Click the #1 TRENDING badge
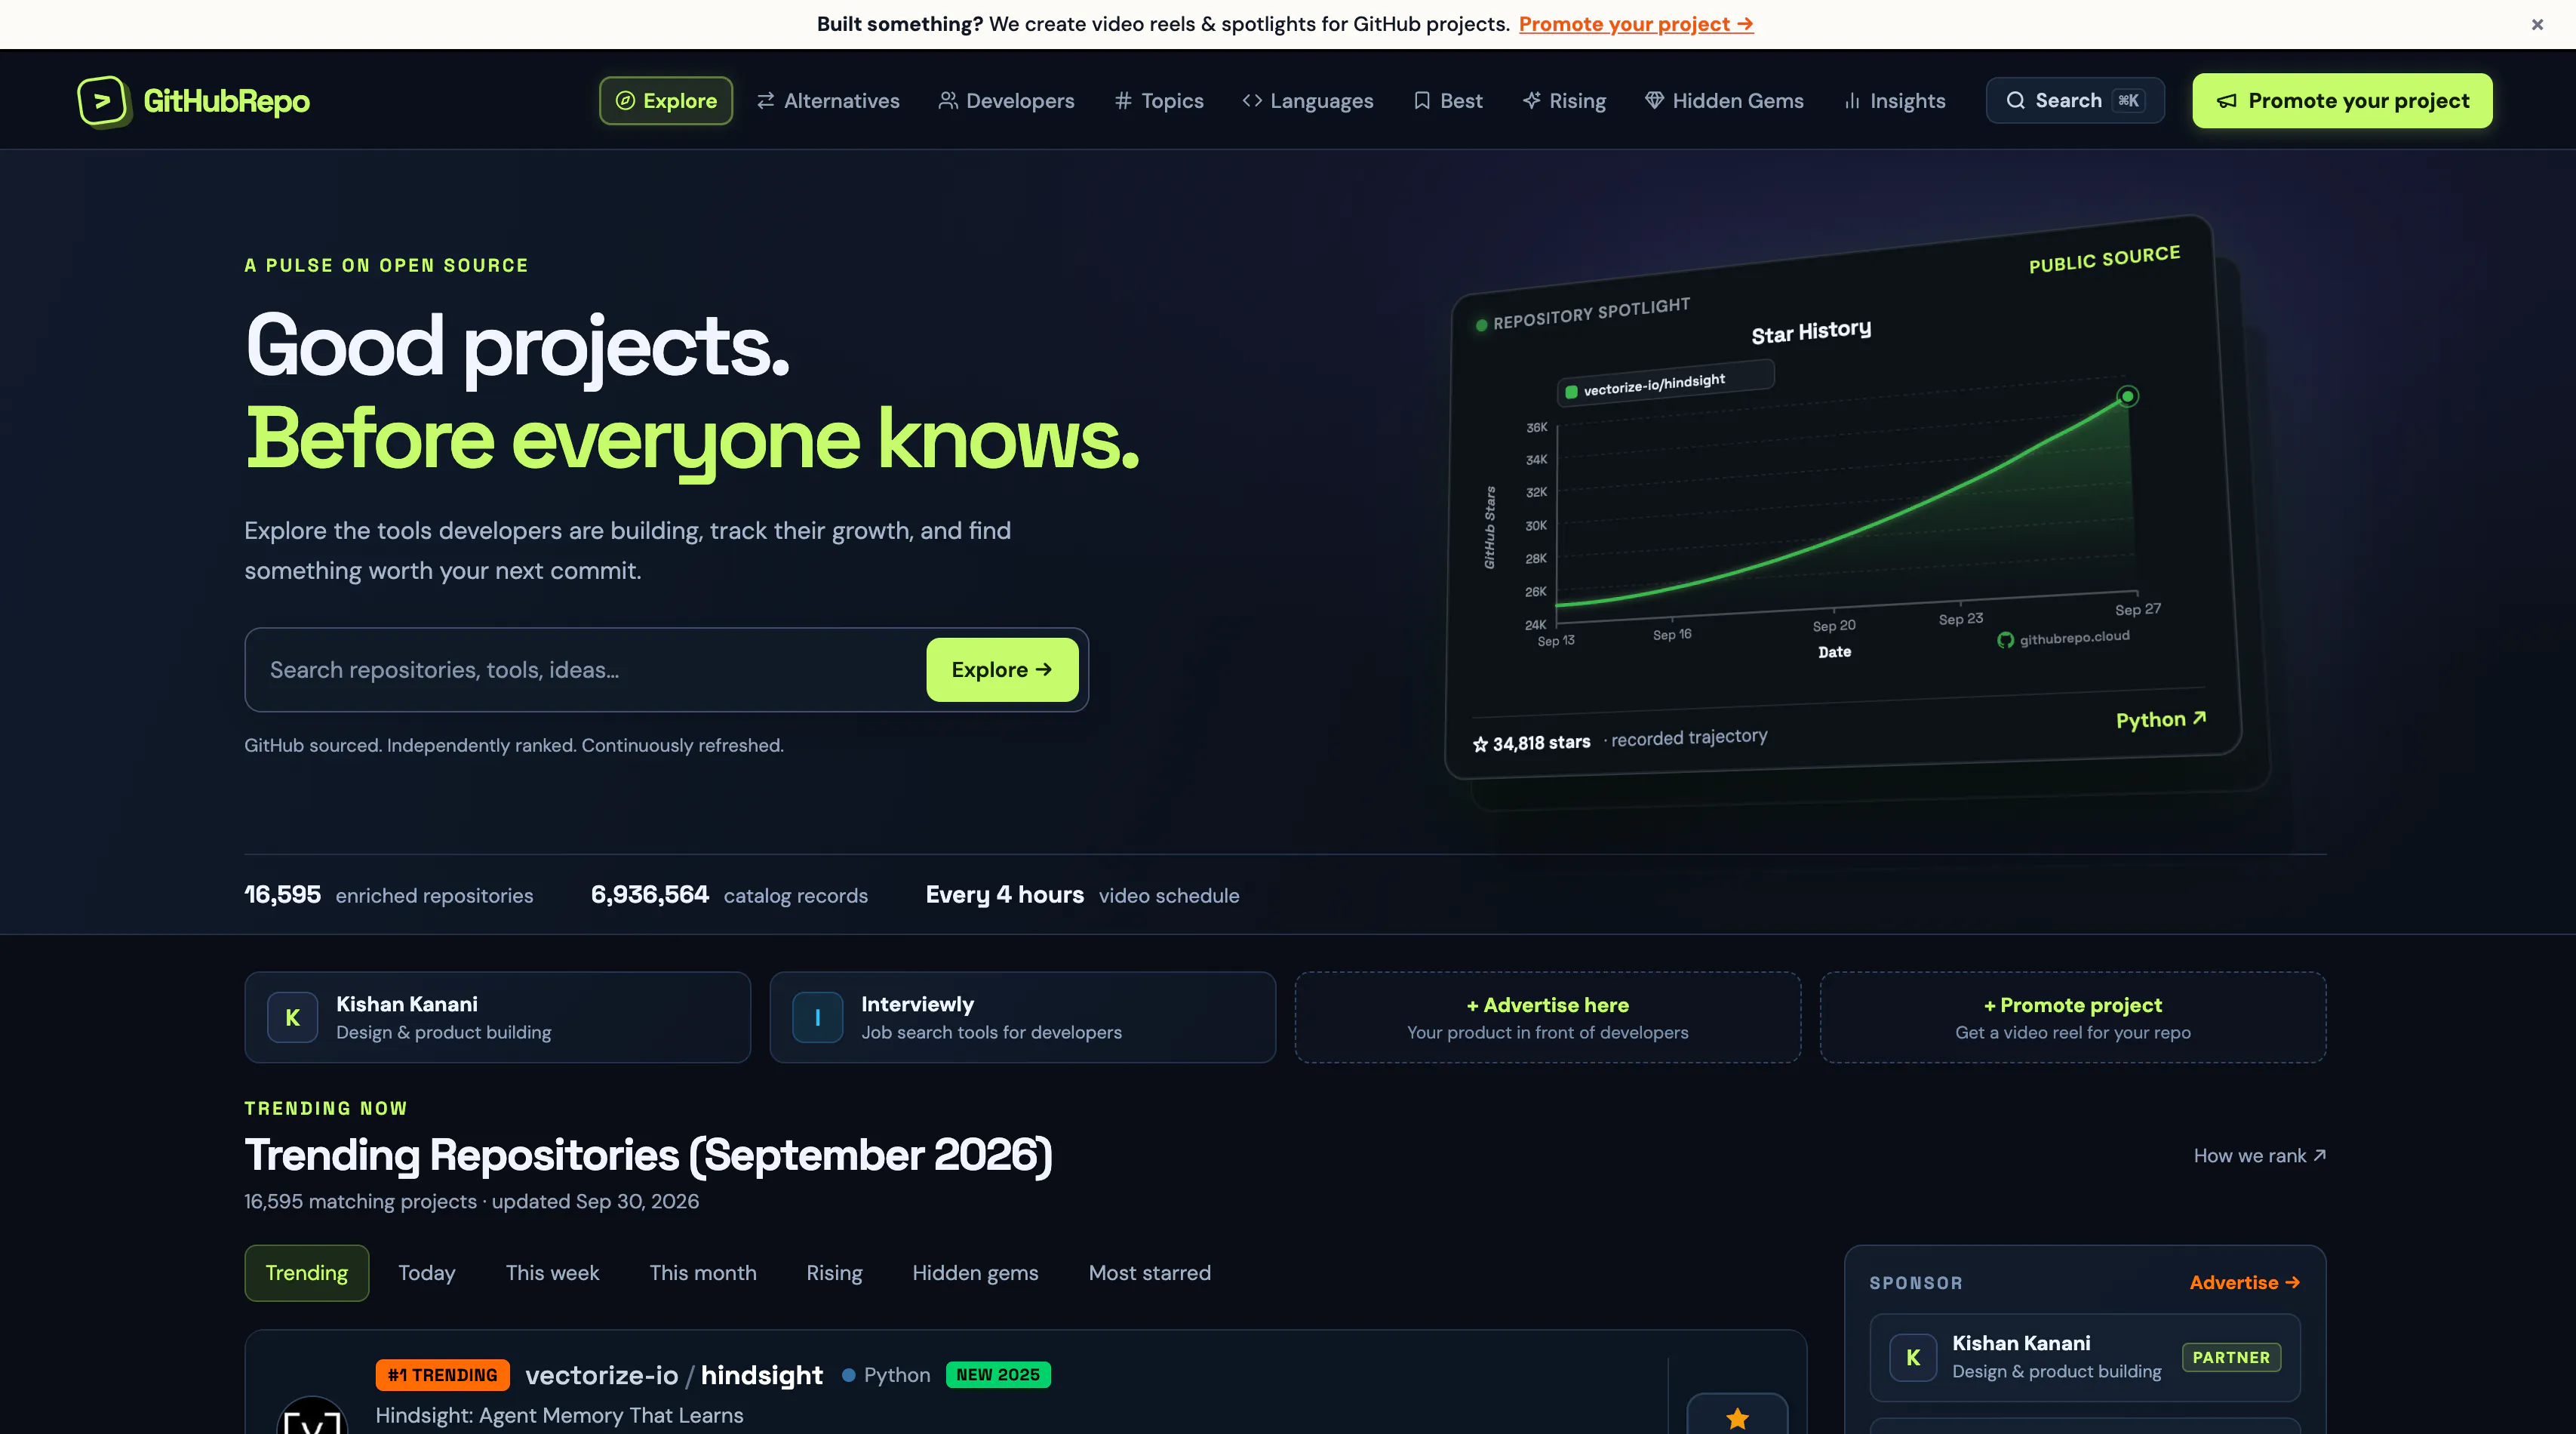Image resolution: width=2576 pixels, height=1434 pixels. [x=443, y=1375]
